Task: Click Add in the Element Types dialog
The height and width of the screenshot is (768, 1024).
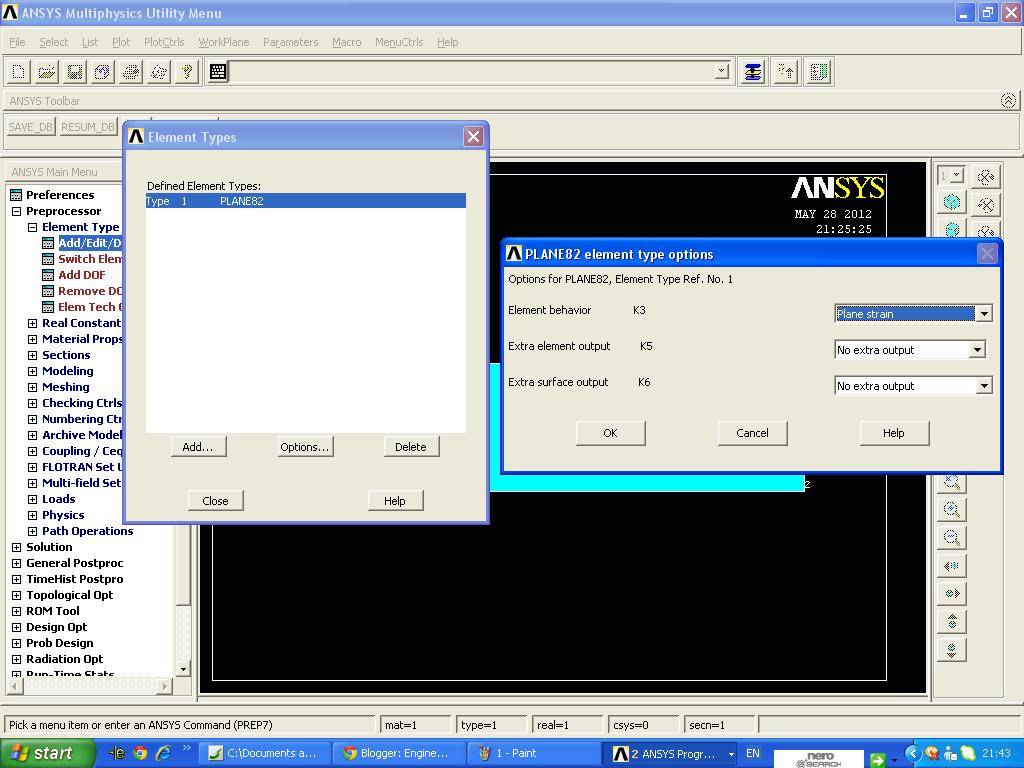Action: (x=198, y=446)
